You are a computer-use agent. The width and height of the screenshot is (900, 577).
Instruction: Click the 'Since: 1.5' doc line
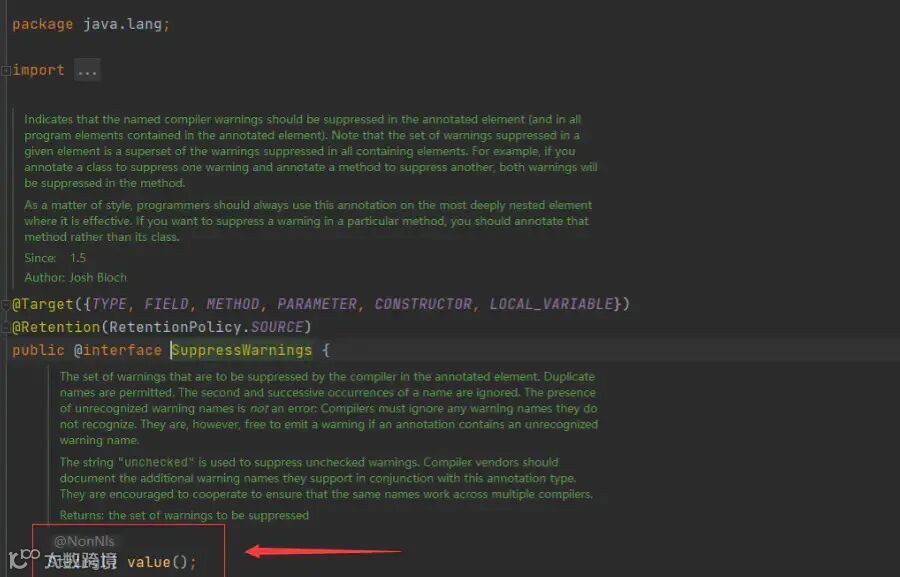pos(55,258)
